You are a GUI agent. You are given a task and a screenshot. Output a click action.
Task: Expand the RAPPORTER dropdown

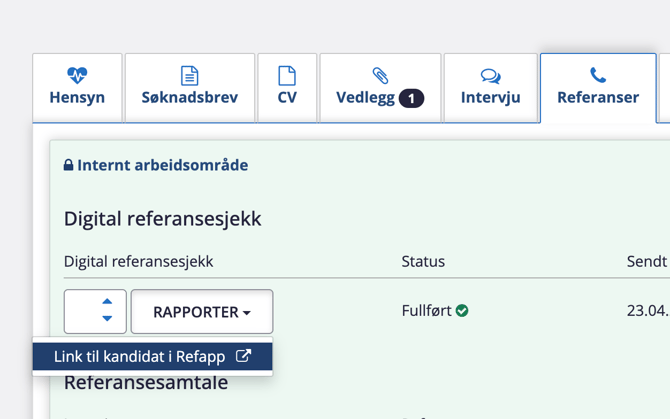[x=202, y=312]
